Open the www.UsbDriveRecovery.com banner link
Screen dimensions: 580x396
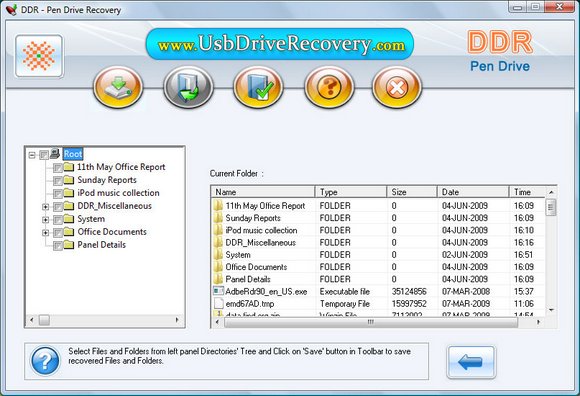(280, 44)
